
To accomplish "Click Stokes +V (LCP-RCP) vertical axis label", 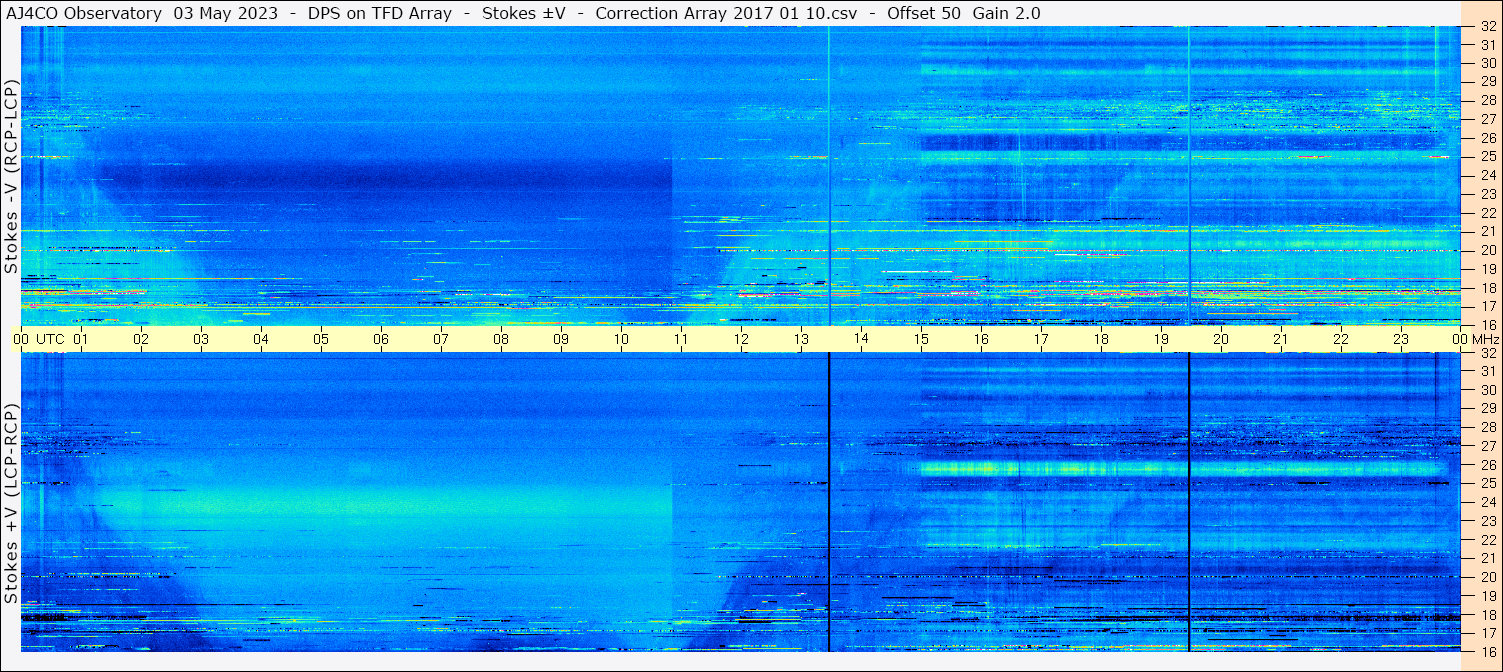I will tap(12, 504).
